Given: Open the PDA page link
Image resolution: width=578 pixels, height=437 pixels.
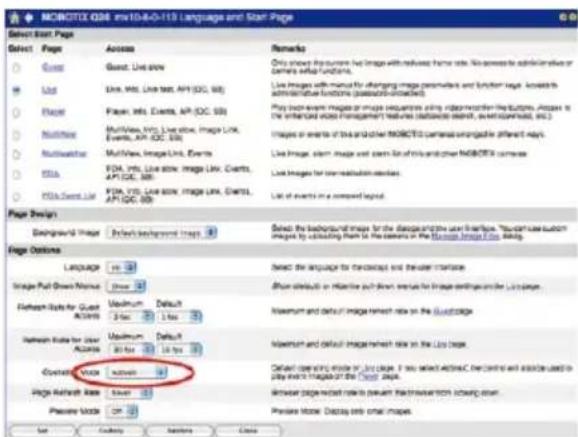Looking at the screenshot, I should click(51, 173).
